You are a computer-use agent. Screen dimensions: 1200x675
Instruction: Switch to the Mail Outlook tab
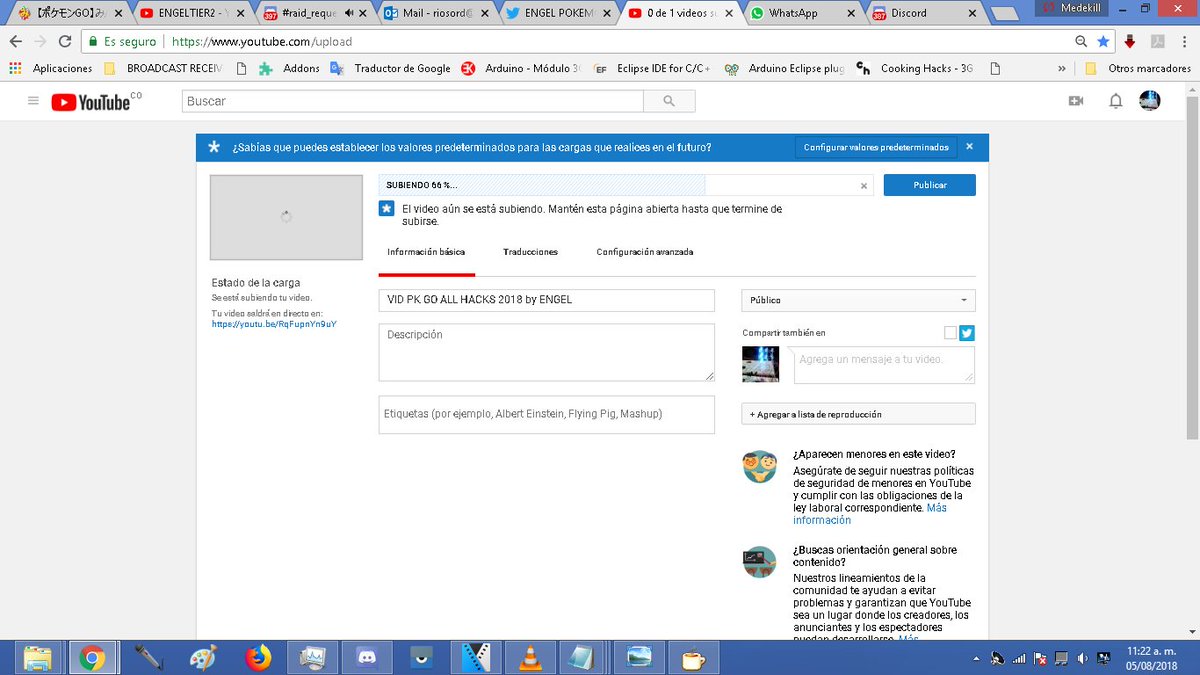(434, 13)
